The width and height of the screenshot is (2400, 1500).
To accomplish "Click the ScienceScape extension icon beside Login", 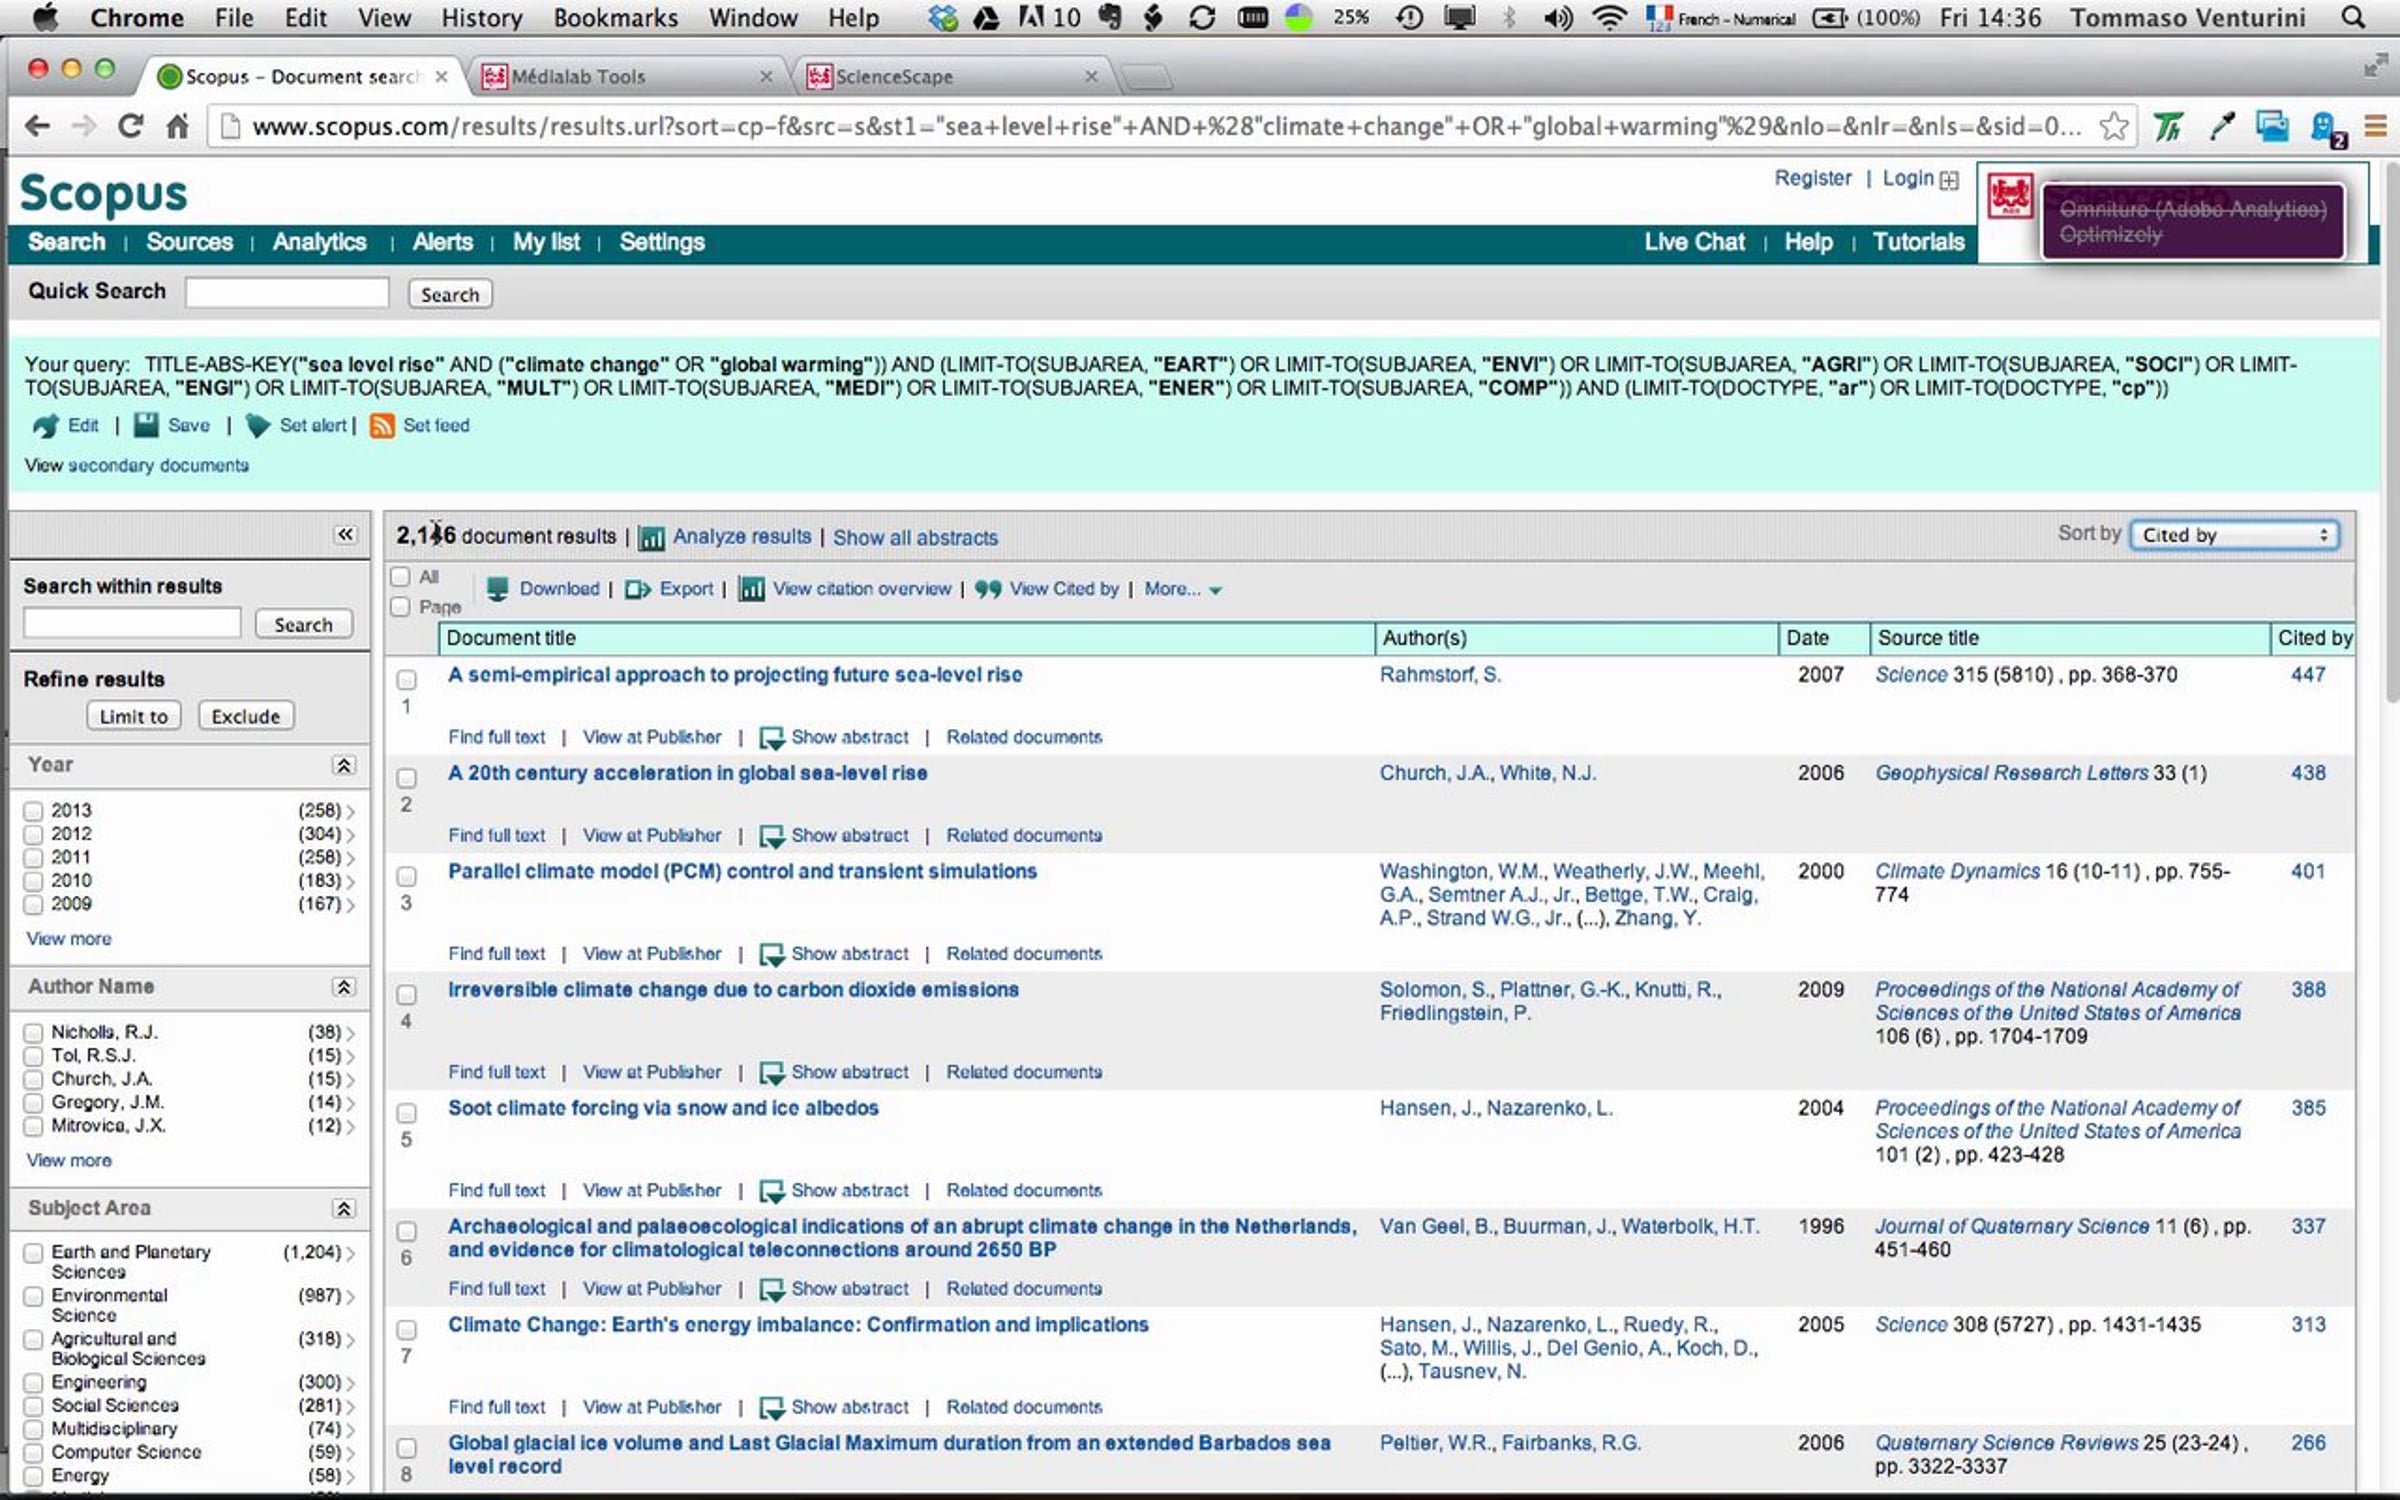I will tap(2009, 195).
